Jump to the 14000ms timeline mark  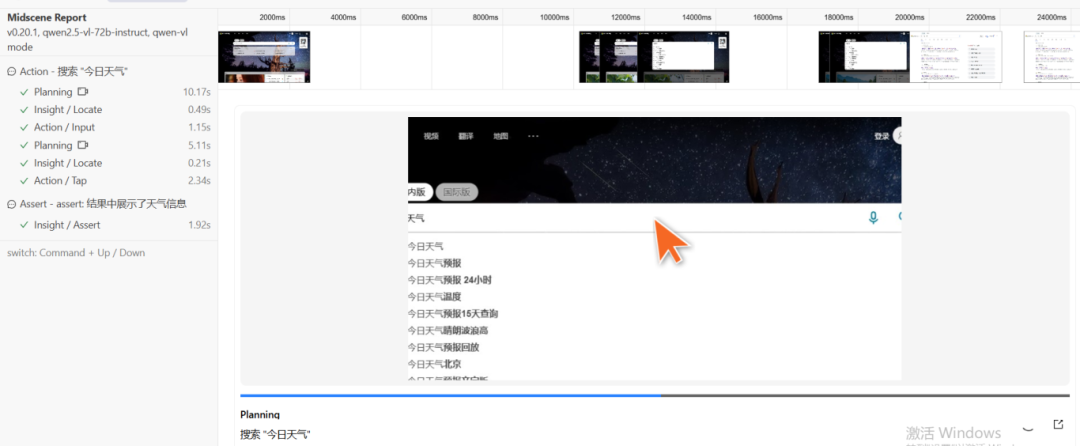pyautogui.click(x=696, y=17)
